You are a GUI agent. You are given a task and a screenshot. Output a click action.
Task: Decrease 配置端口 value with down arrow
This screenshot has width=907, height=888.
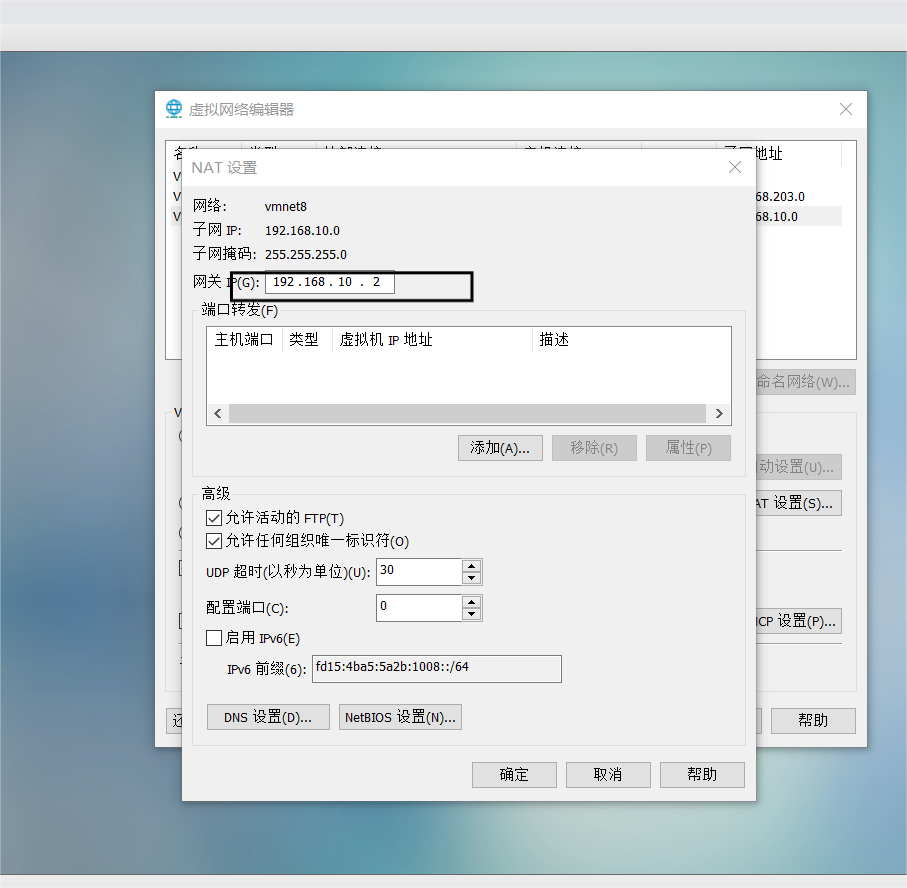click(471, 614)
